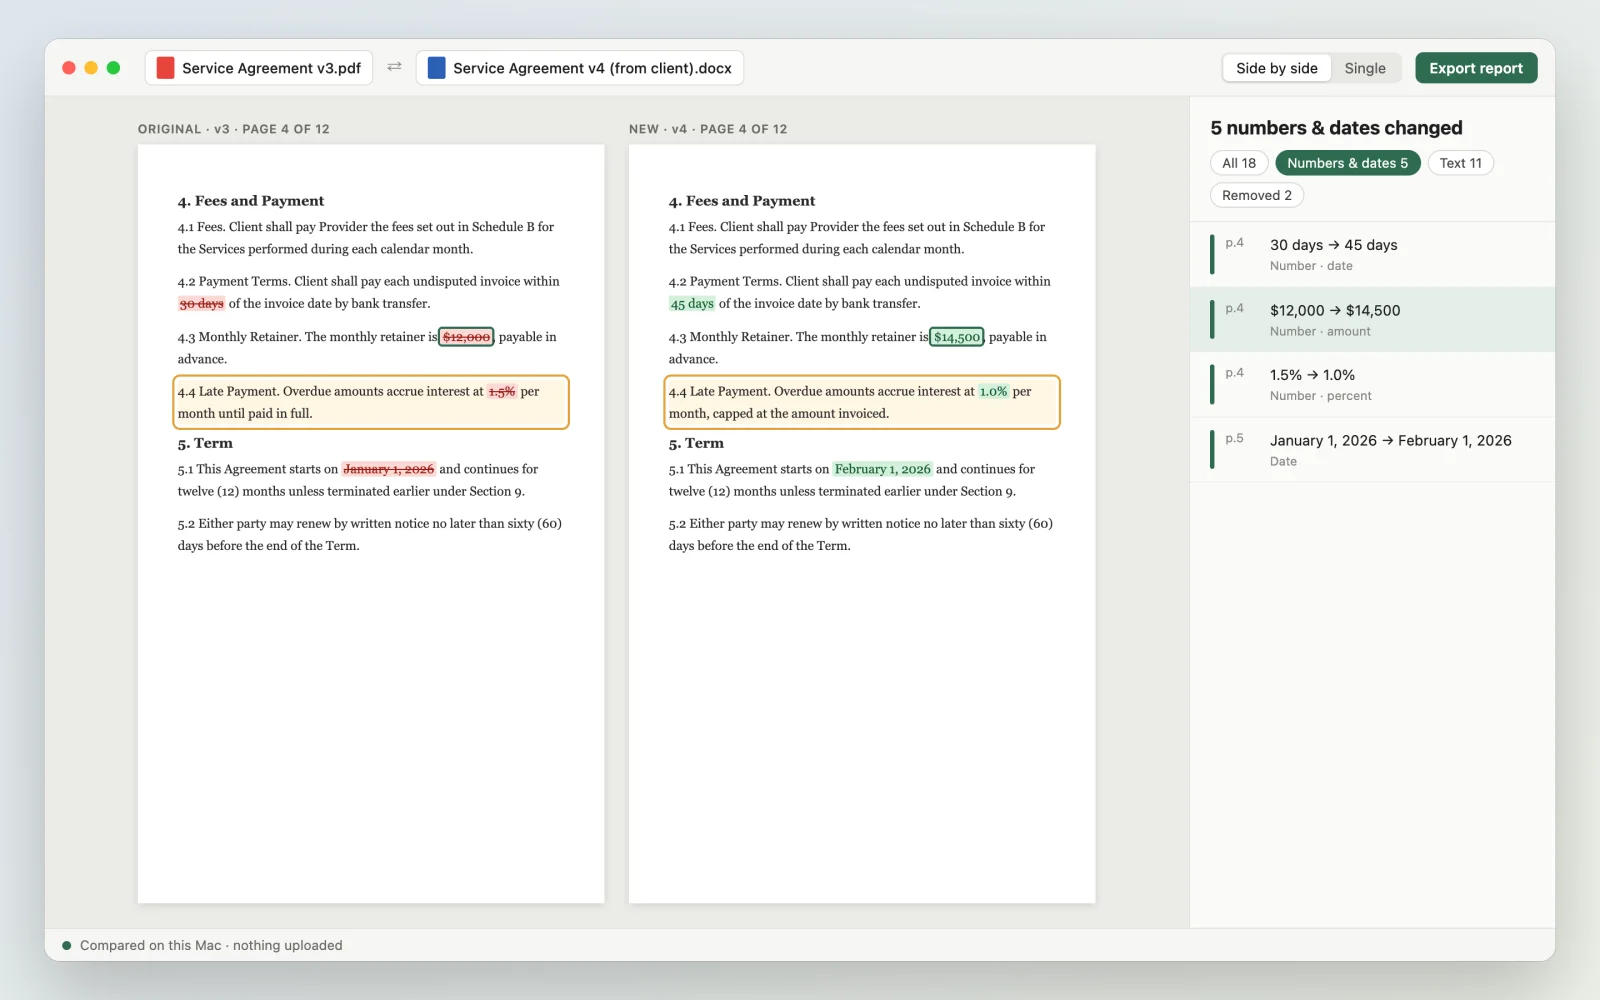1600x1000 pixels.
Task: Show All 18 changes filter
Action: click(x=1239, y=163)
